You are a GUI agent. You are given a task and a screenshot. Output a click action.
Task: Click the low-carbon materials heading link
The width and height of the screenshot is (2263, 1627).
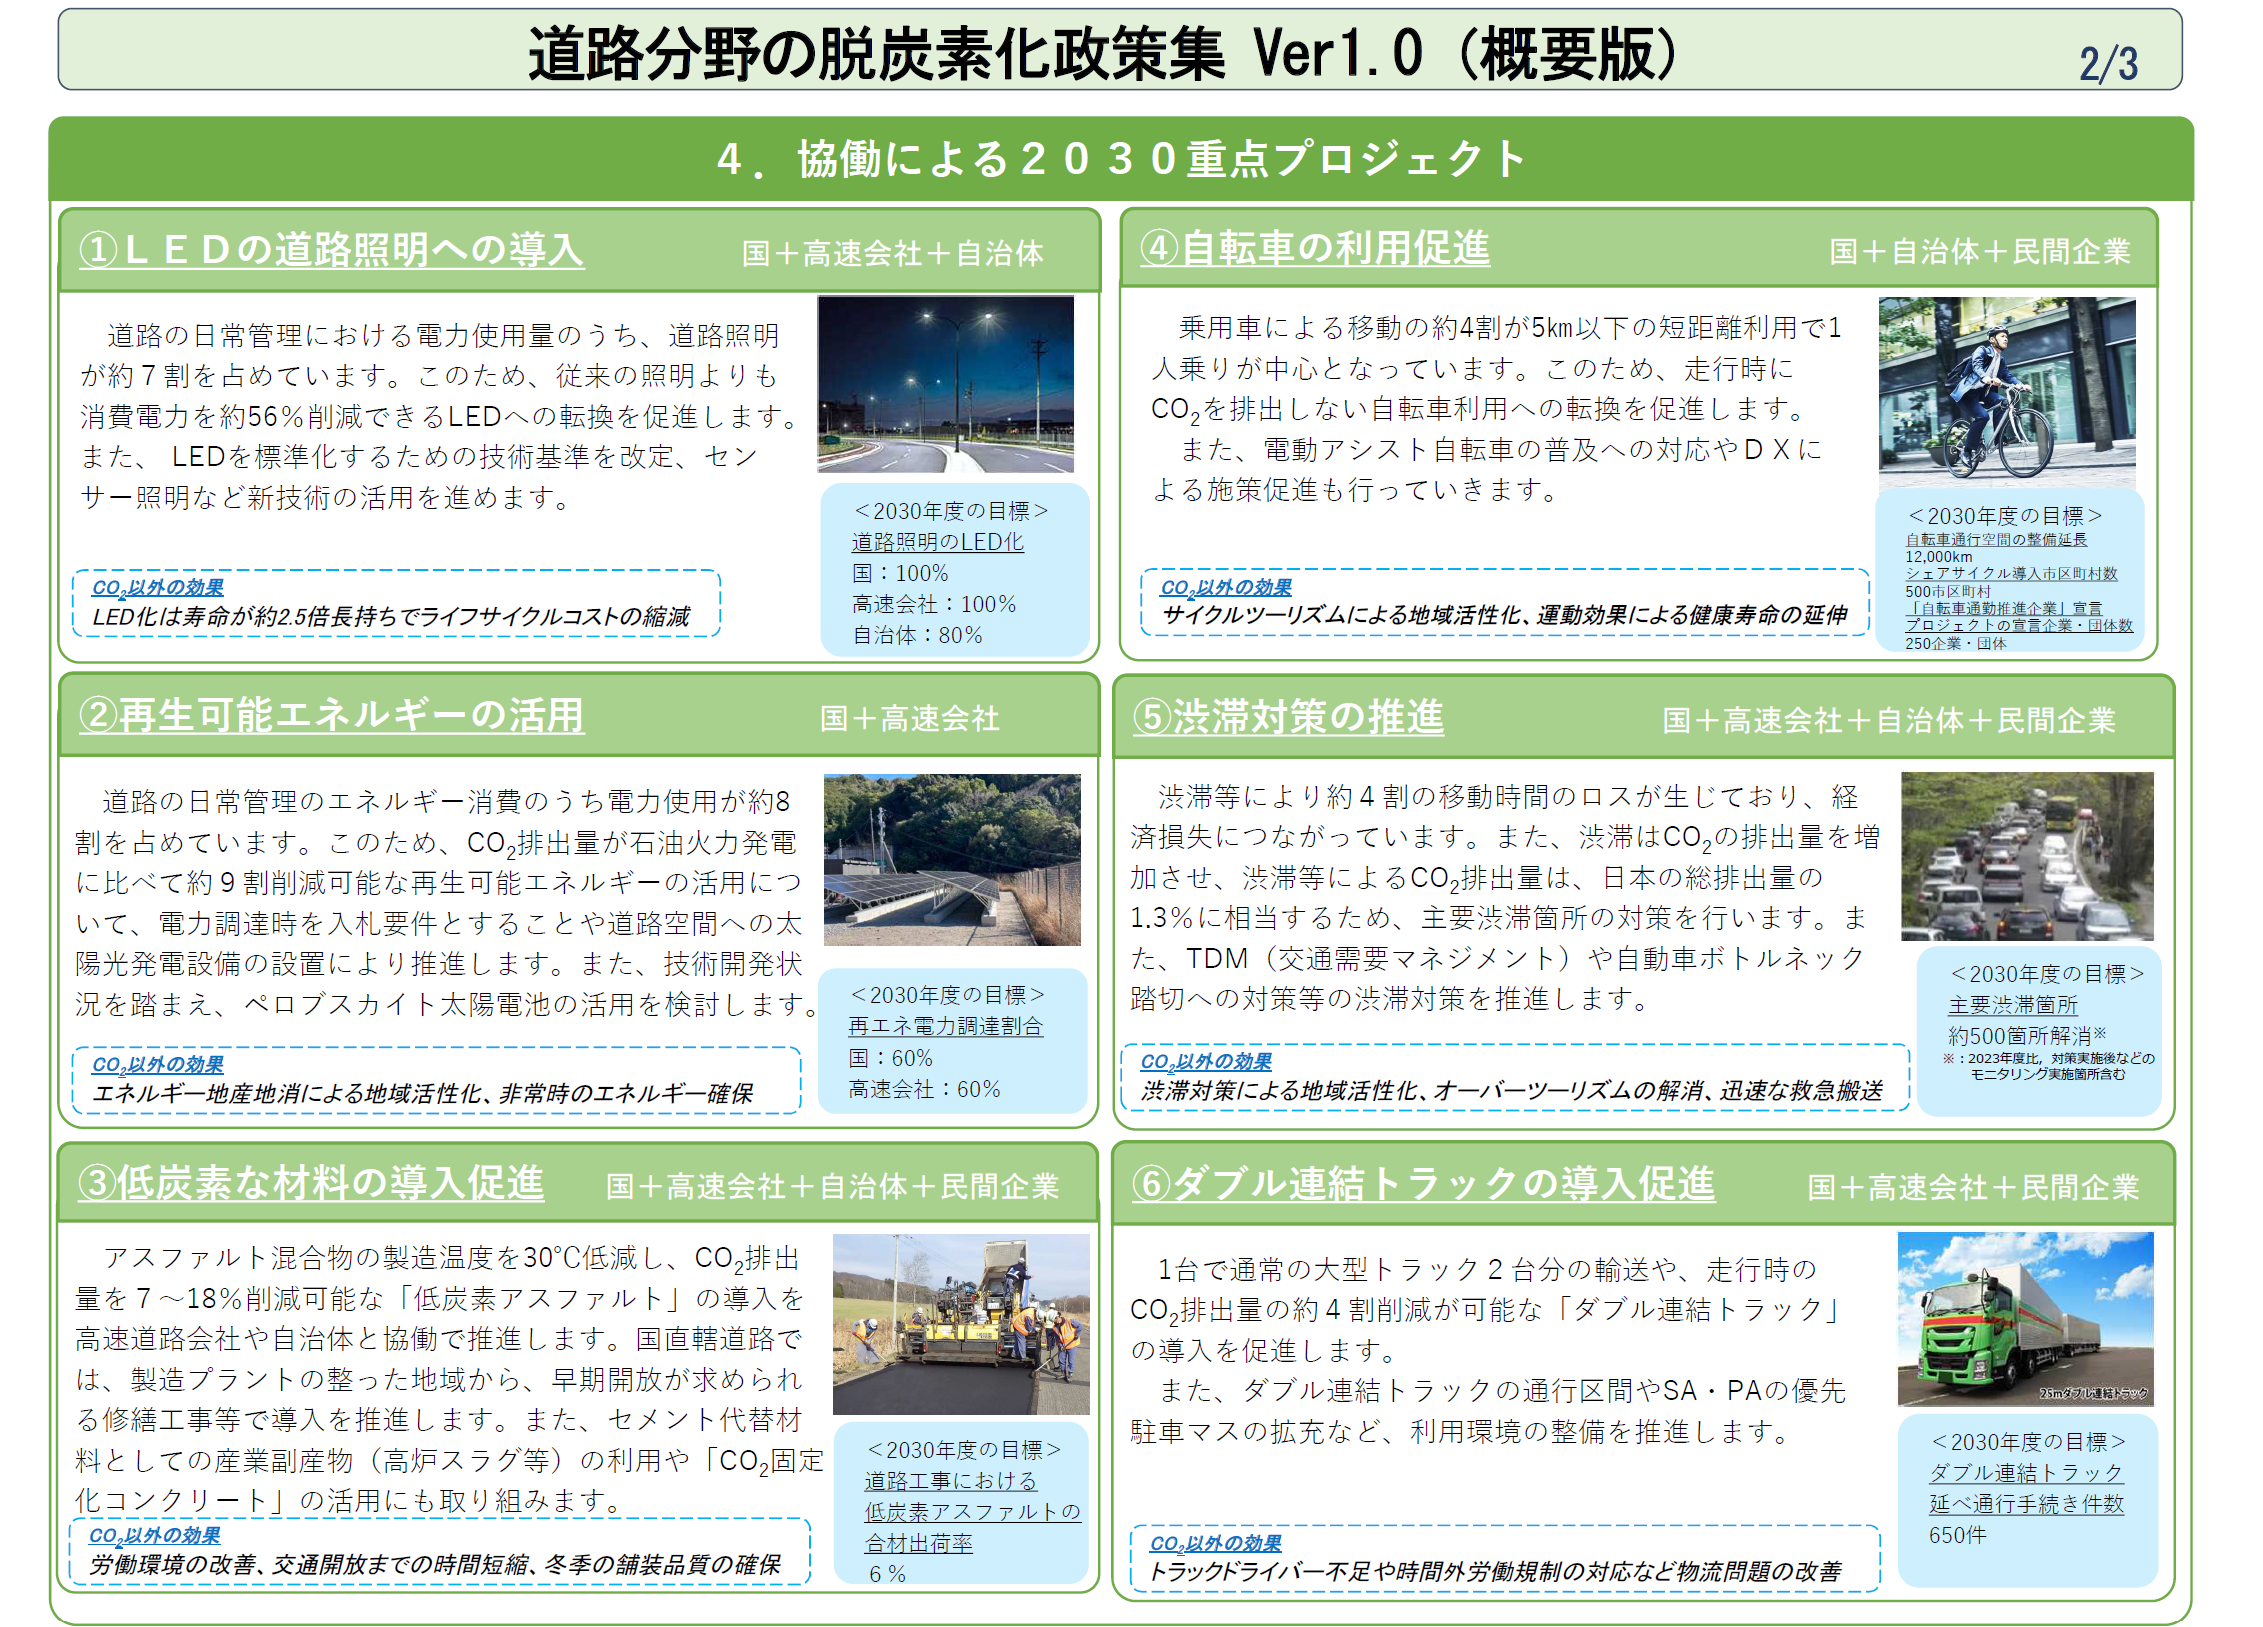(x=311, y=1183)
